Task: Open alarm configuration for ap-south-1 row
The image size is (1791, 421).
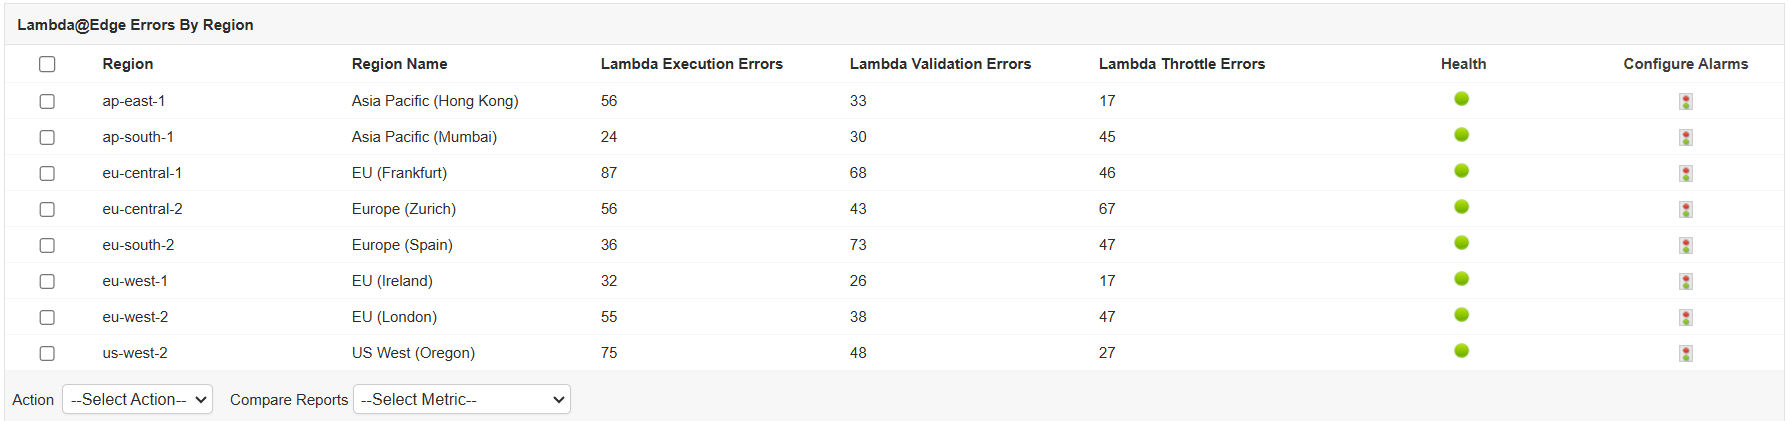Action: pos(1685,137)
